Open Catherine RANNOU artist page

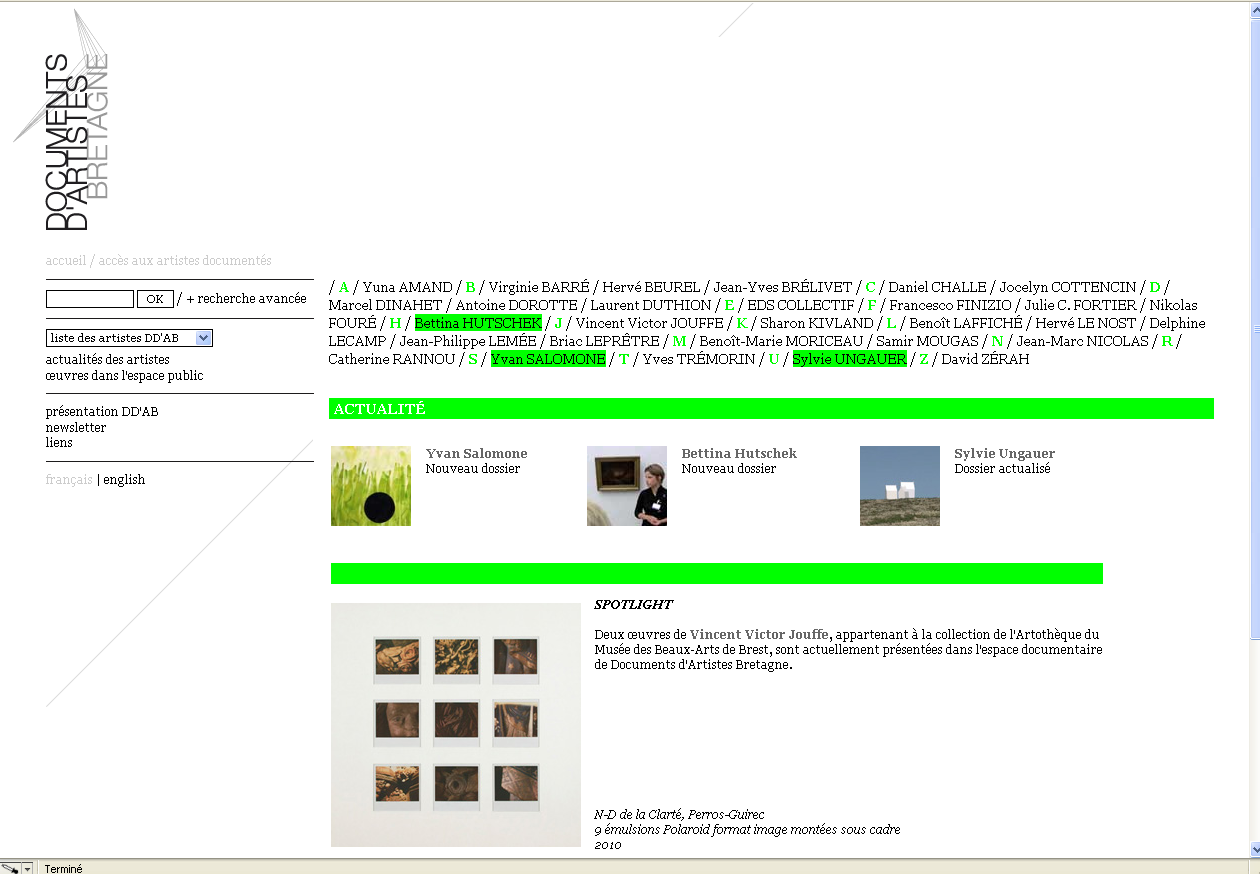pyautogui.click(x=391, y=359)
